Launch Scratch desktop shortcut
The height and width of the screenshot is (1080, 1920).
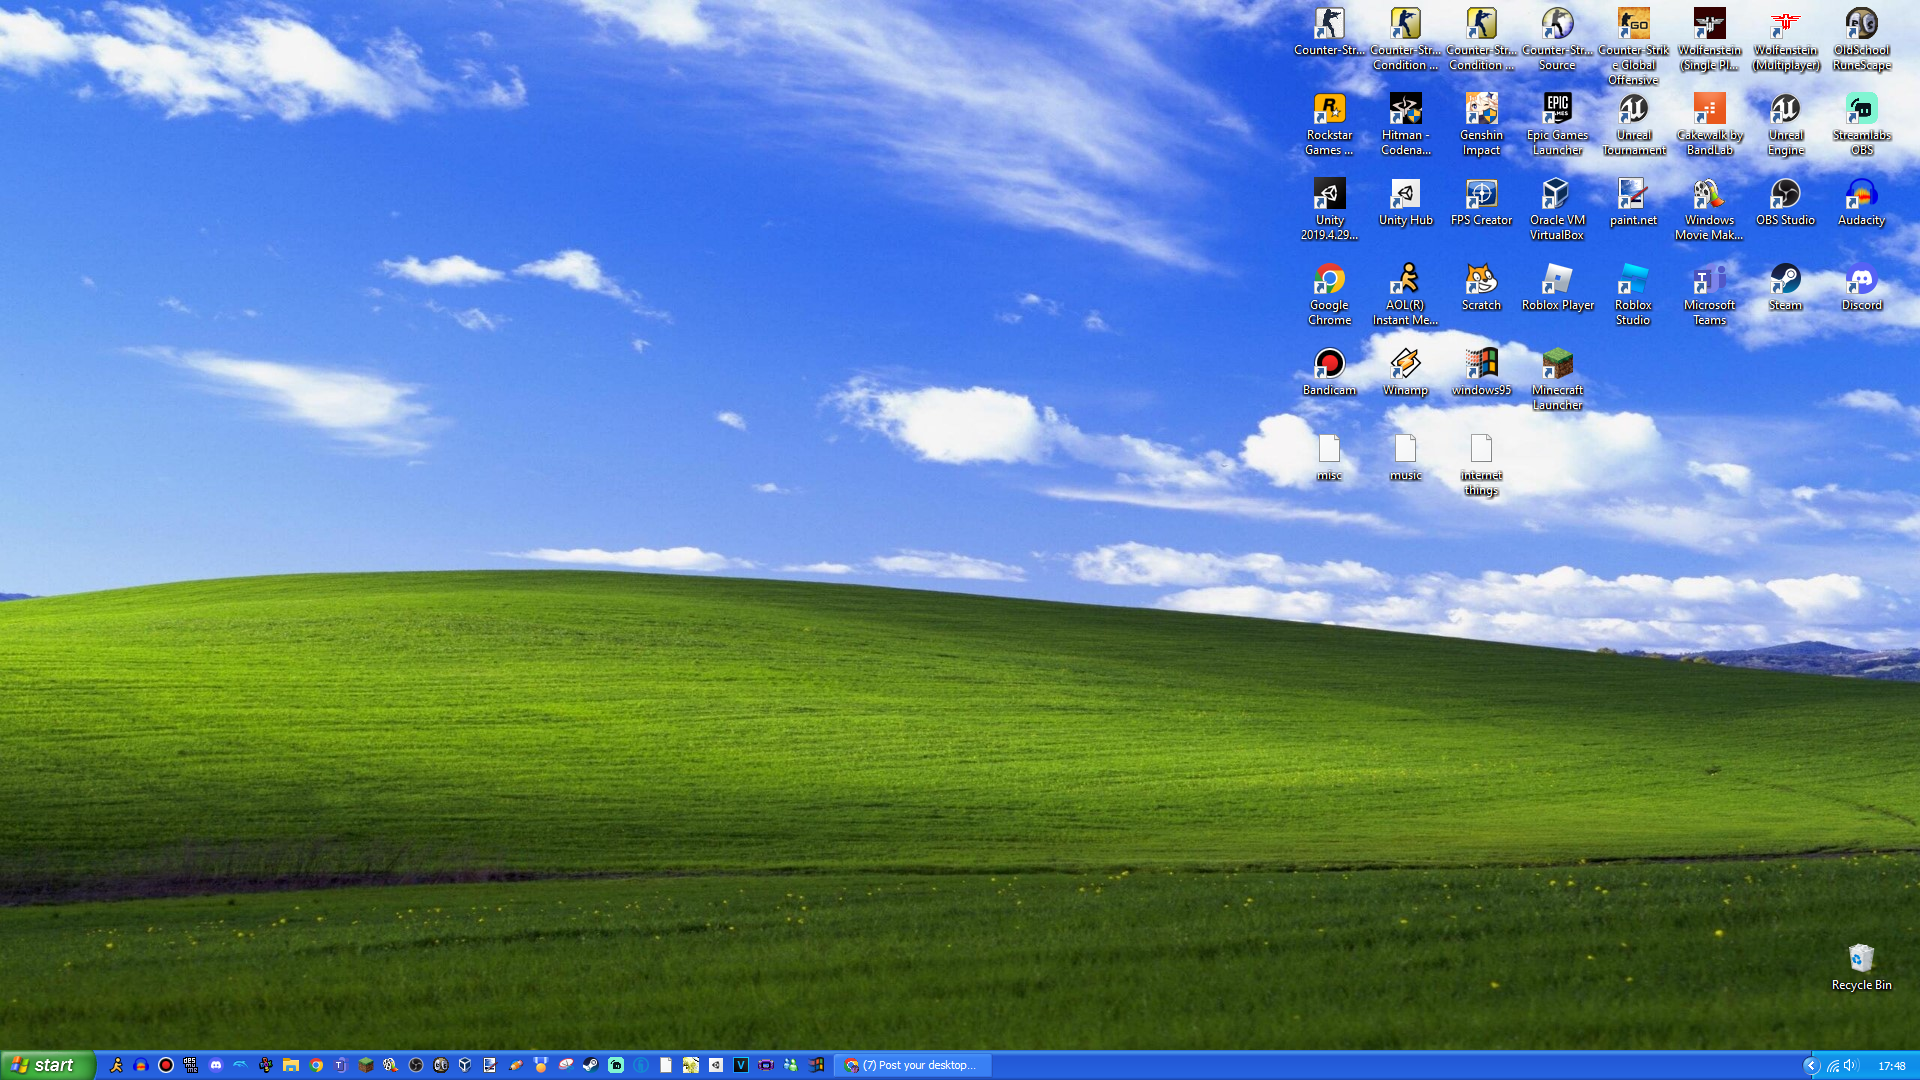(1481, 288)
